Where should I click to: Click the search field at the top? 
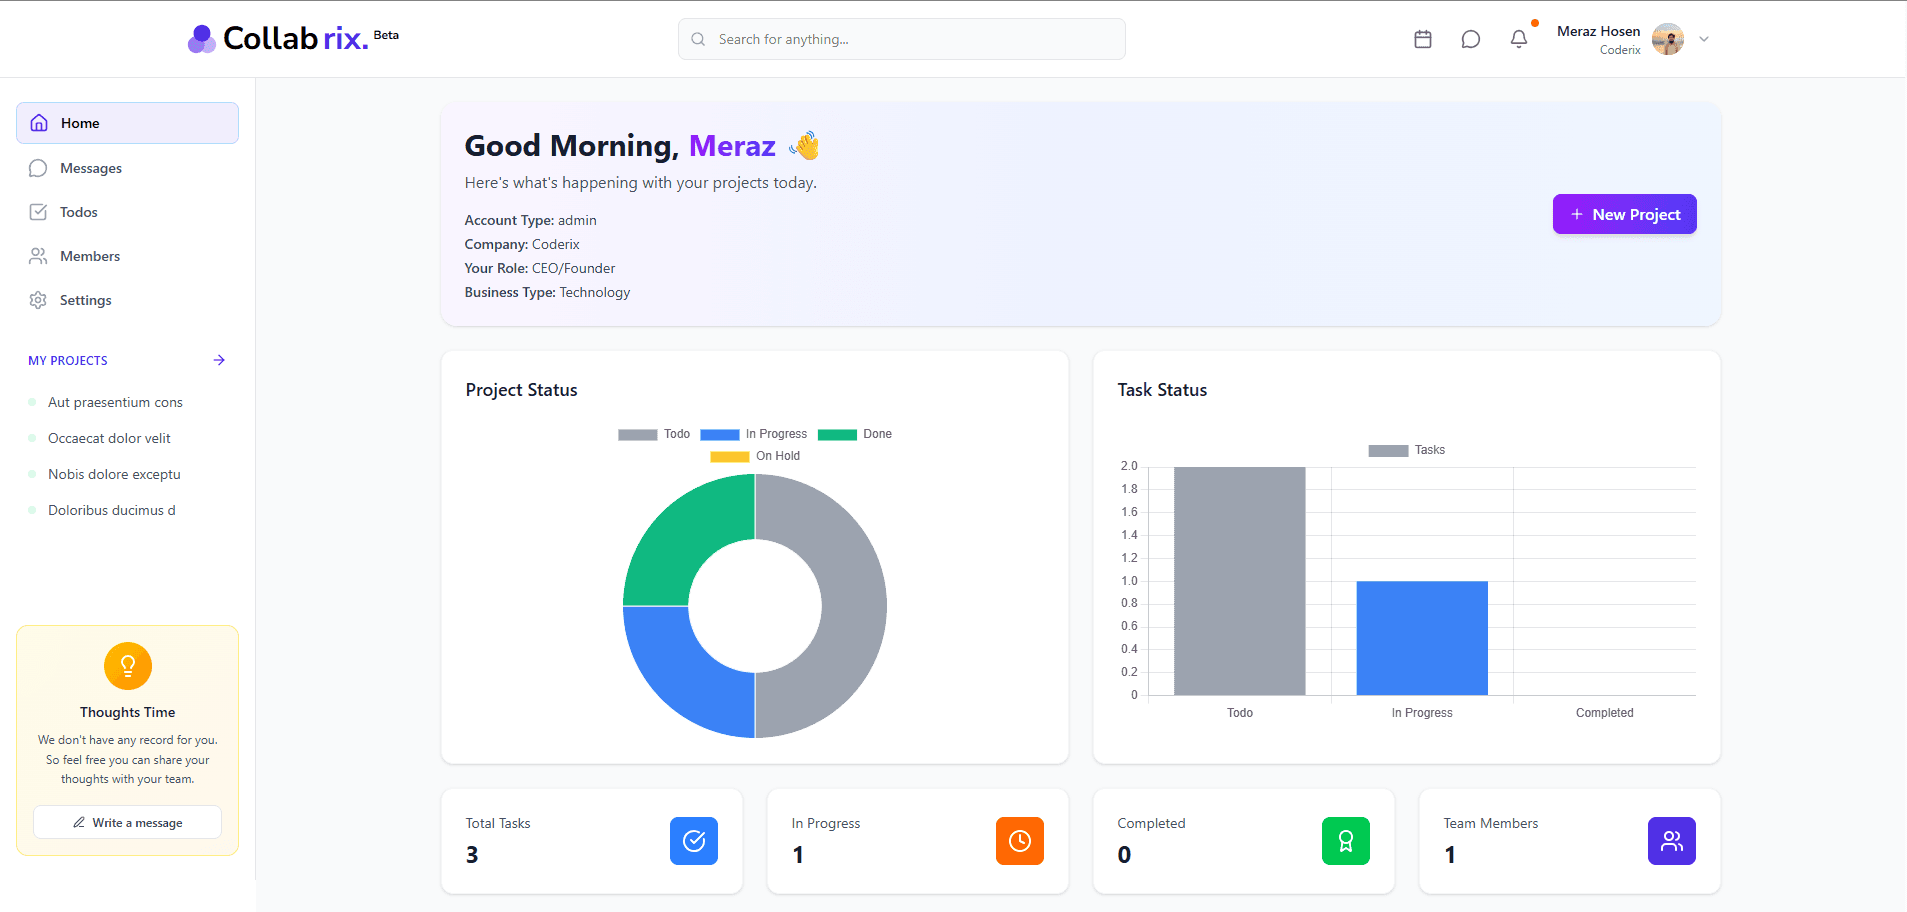point(899,38)
